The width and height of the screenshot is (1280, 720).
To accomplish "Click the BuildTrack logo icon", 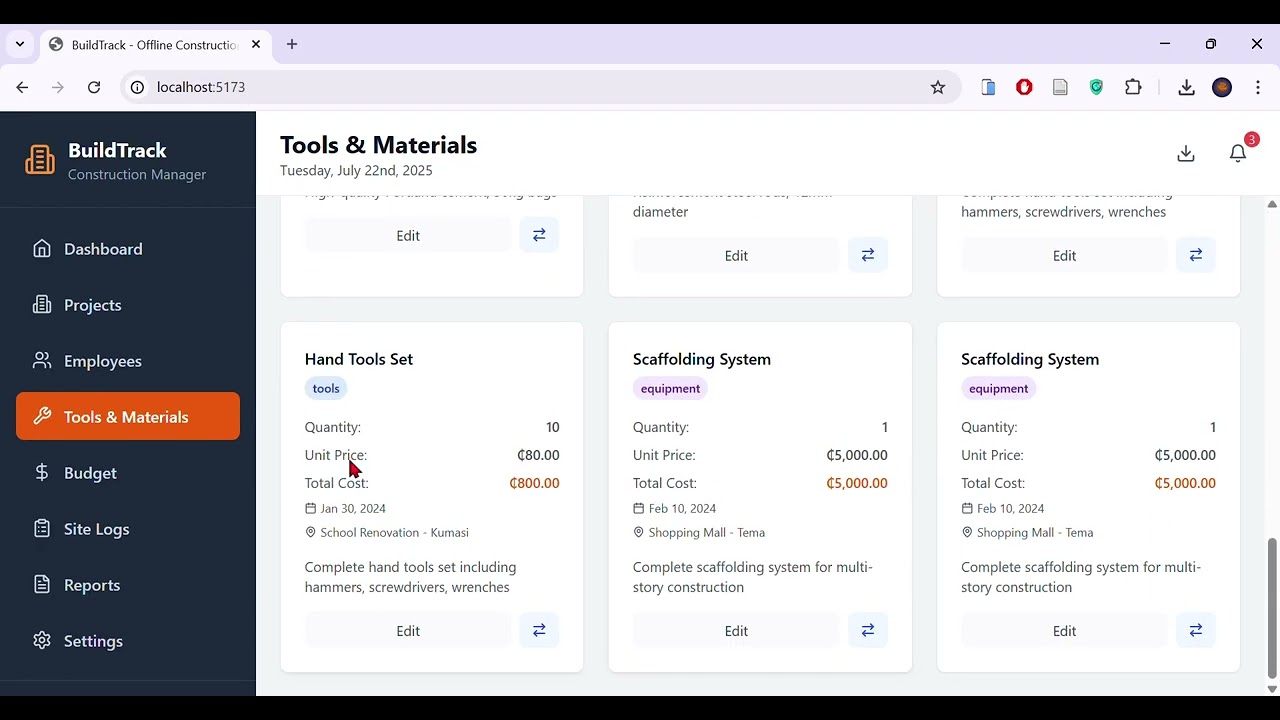I will click(x=40, y=160).
